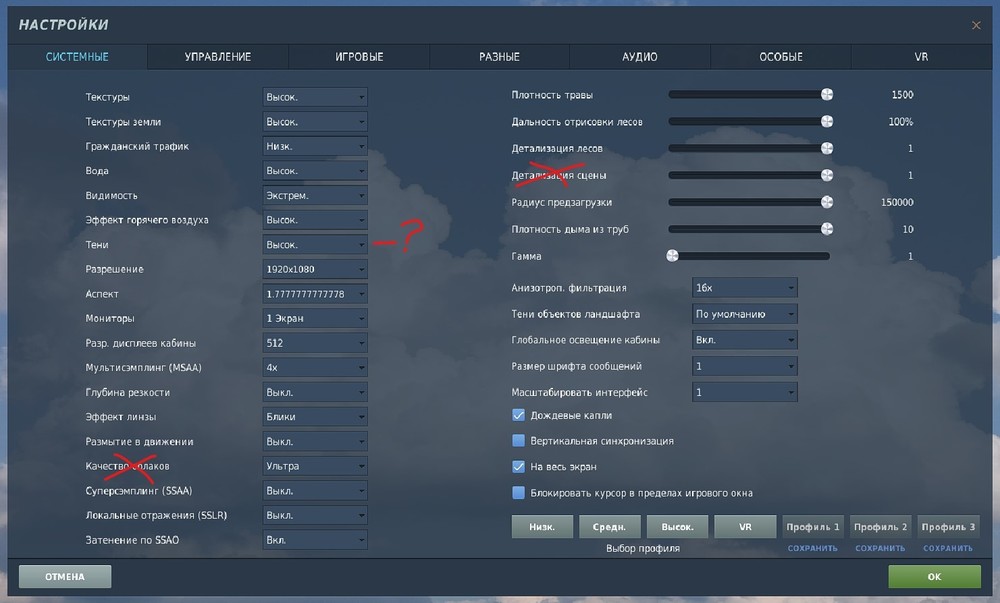Close the Настройки window with the X icon
The image size is (1000, 603).
point(976,25)
